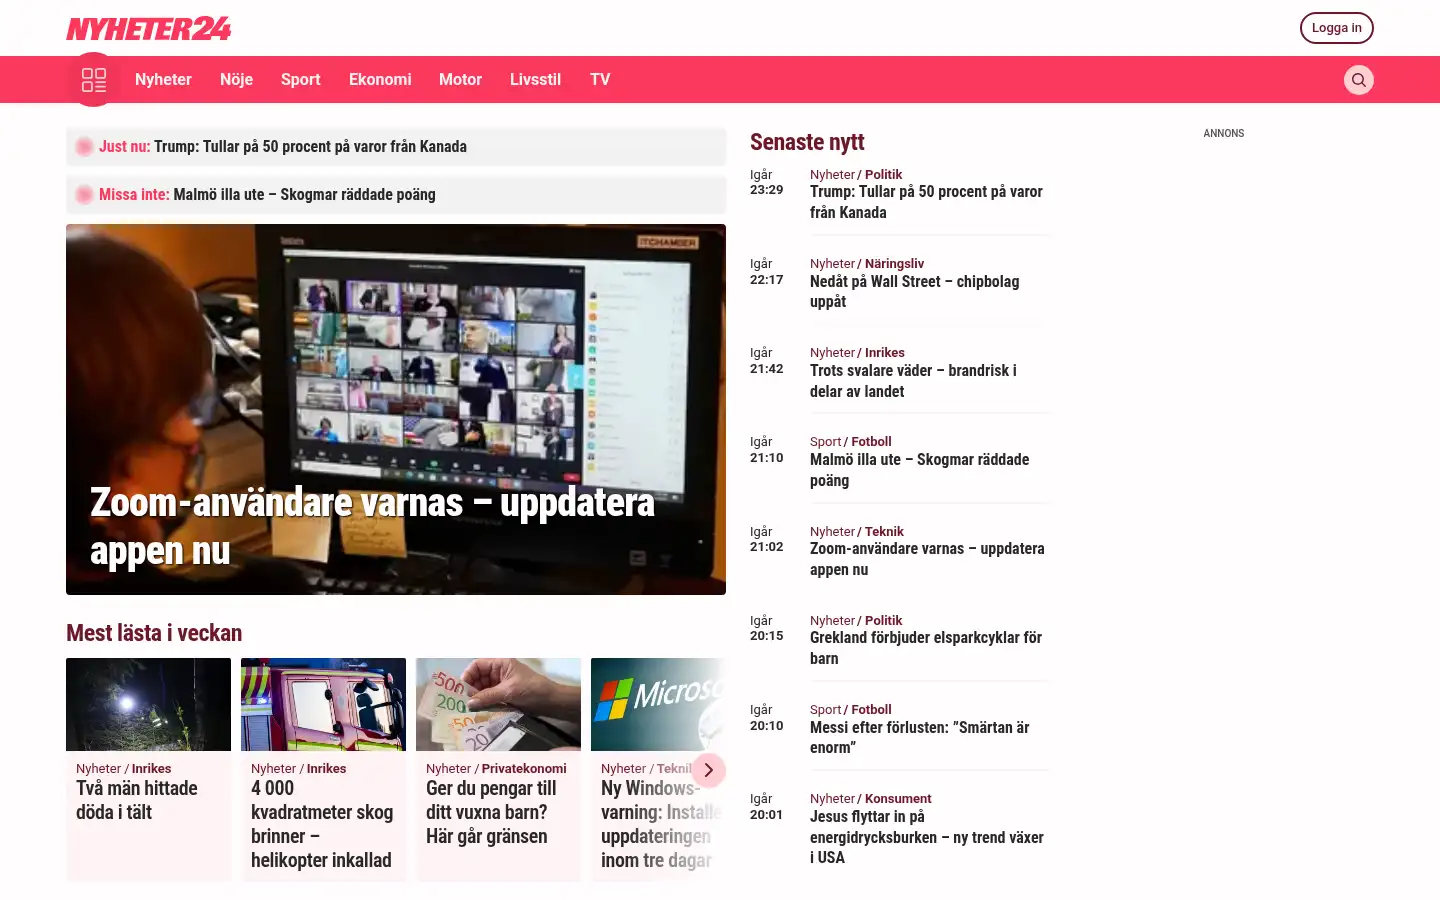Open Jesus flyttar in på energidrycksburken article
1440x900 pixels.
pos(927,837)
